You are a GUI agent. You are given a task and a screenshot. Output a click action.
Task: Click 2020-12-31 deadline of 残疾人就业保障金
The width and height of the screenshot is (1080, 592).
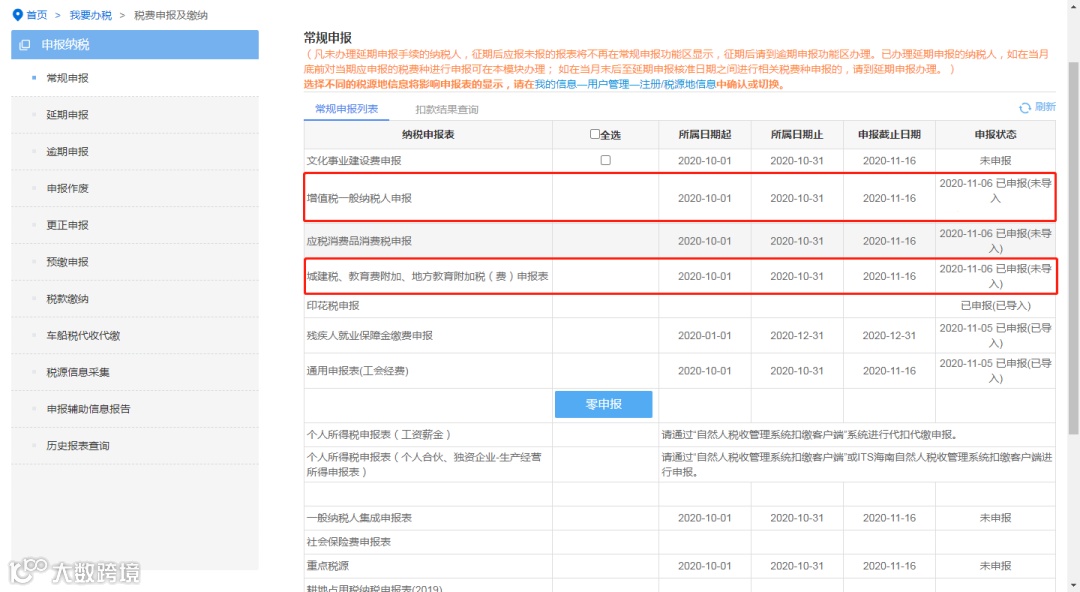[889, 336]
